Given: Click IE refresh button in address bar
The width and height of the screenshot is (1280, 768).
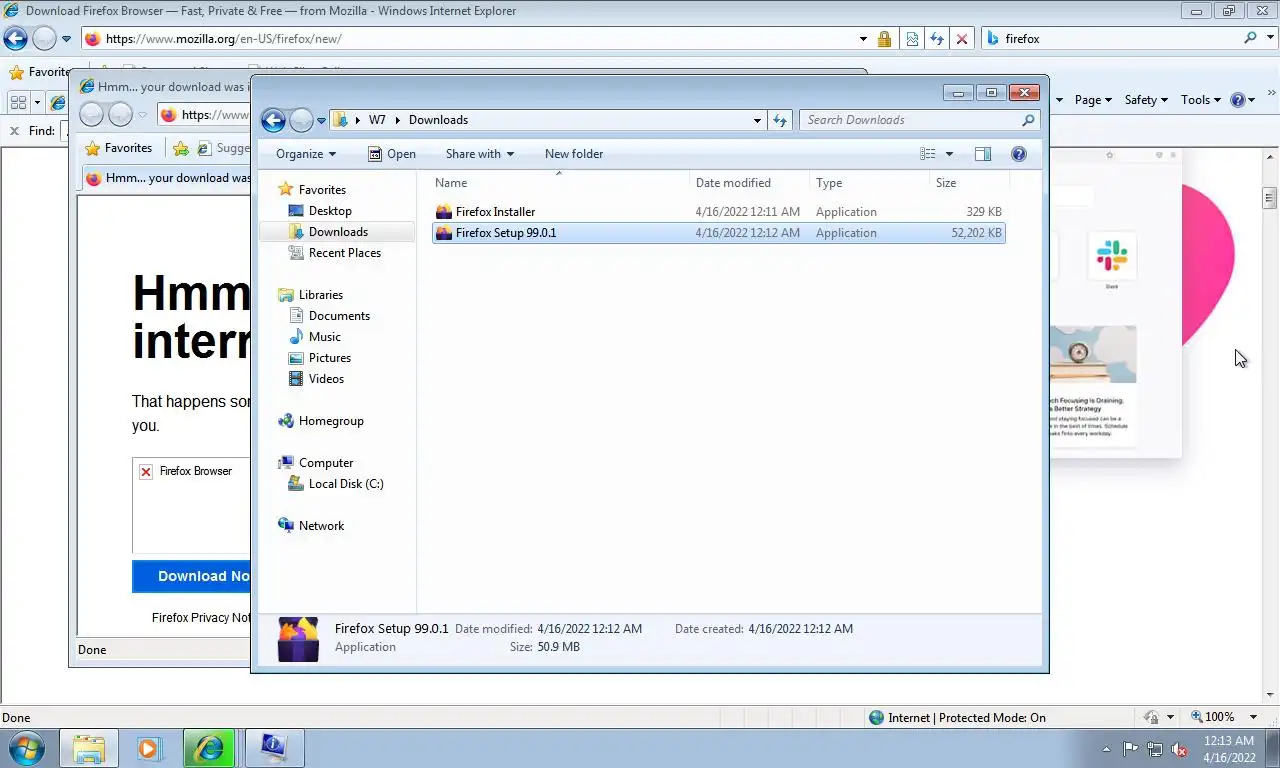Looking at the screenshot, I should (937, 39).
